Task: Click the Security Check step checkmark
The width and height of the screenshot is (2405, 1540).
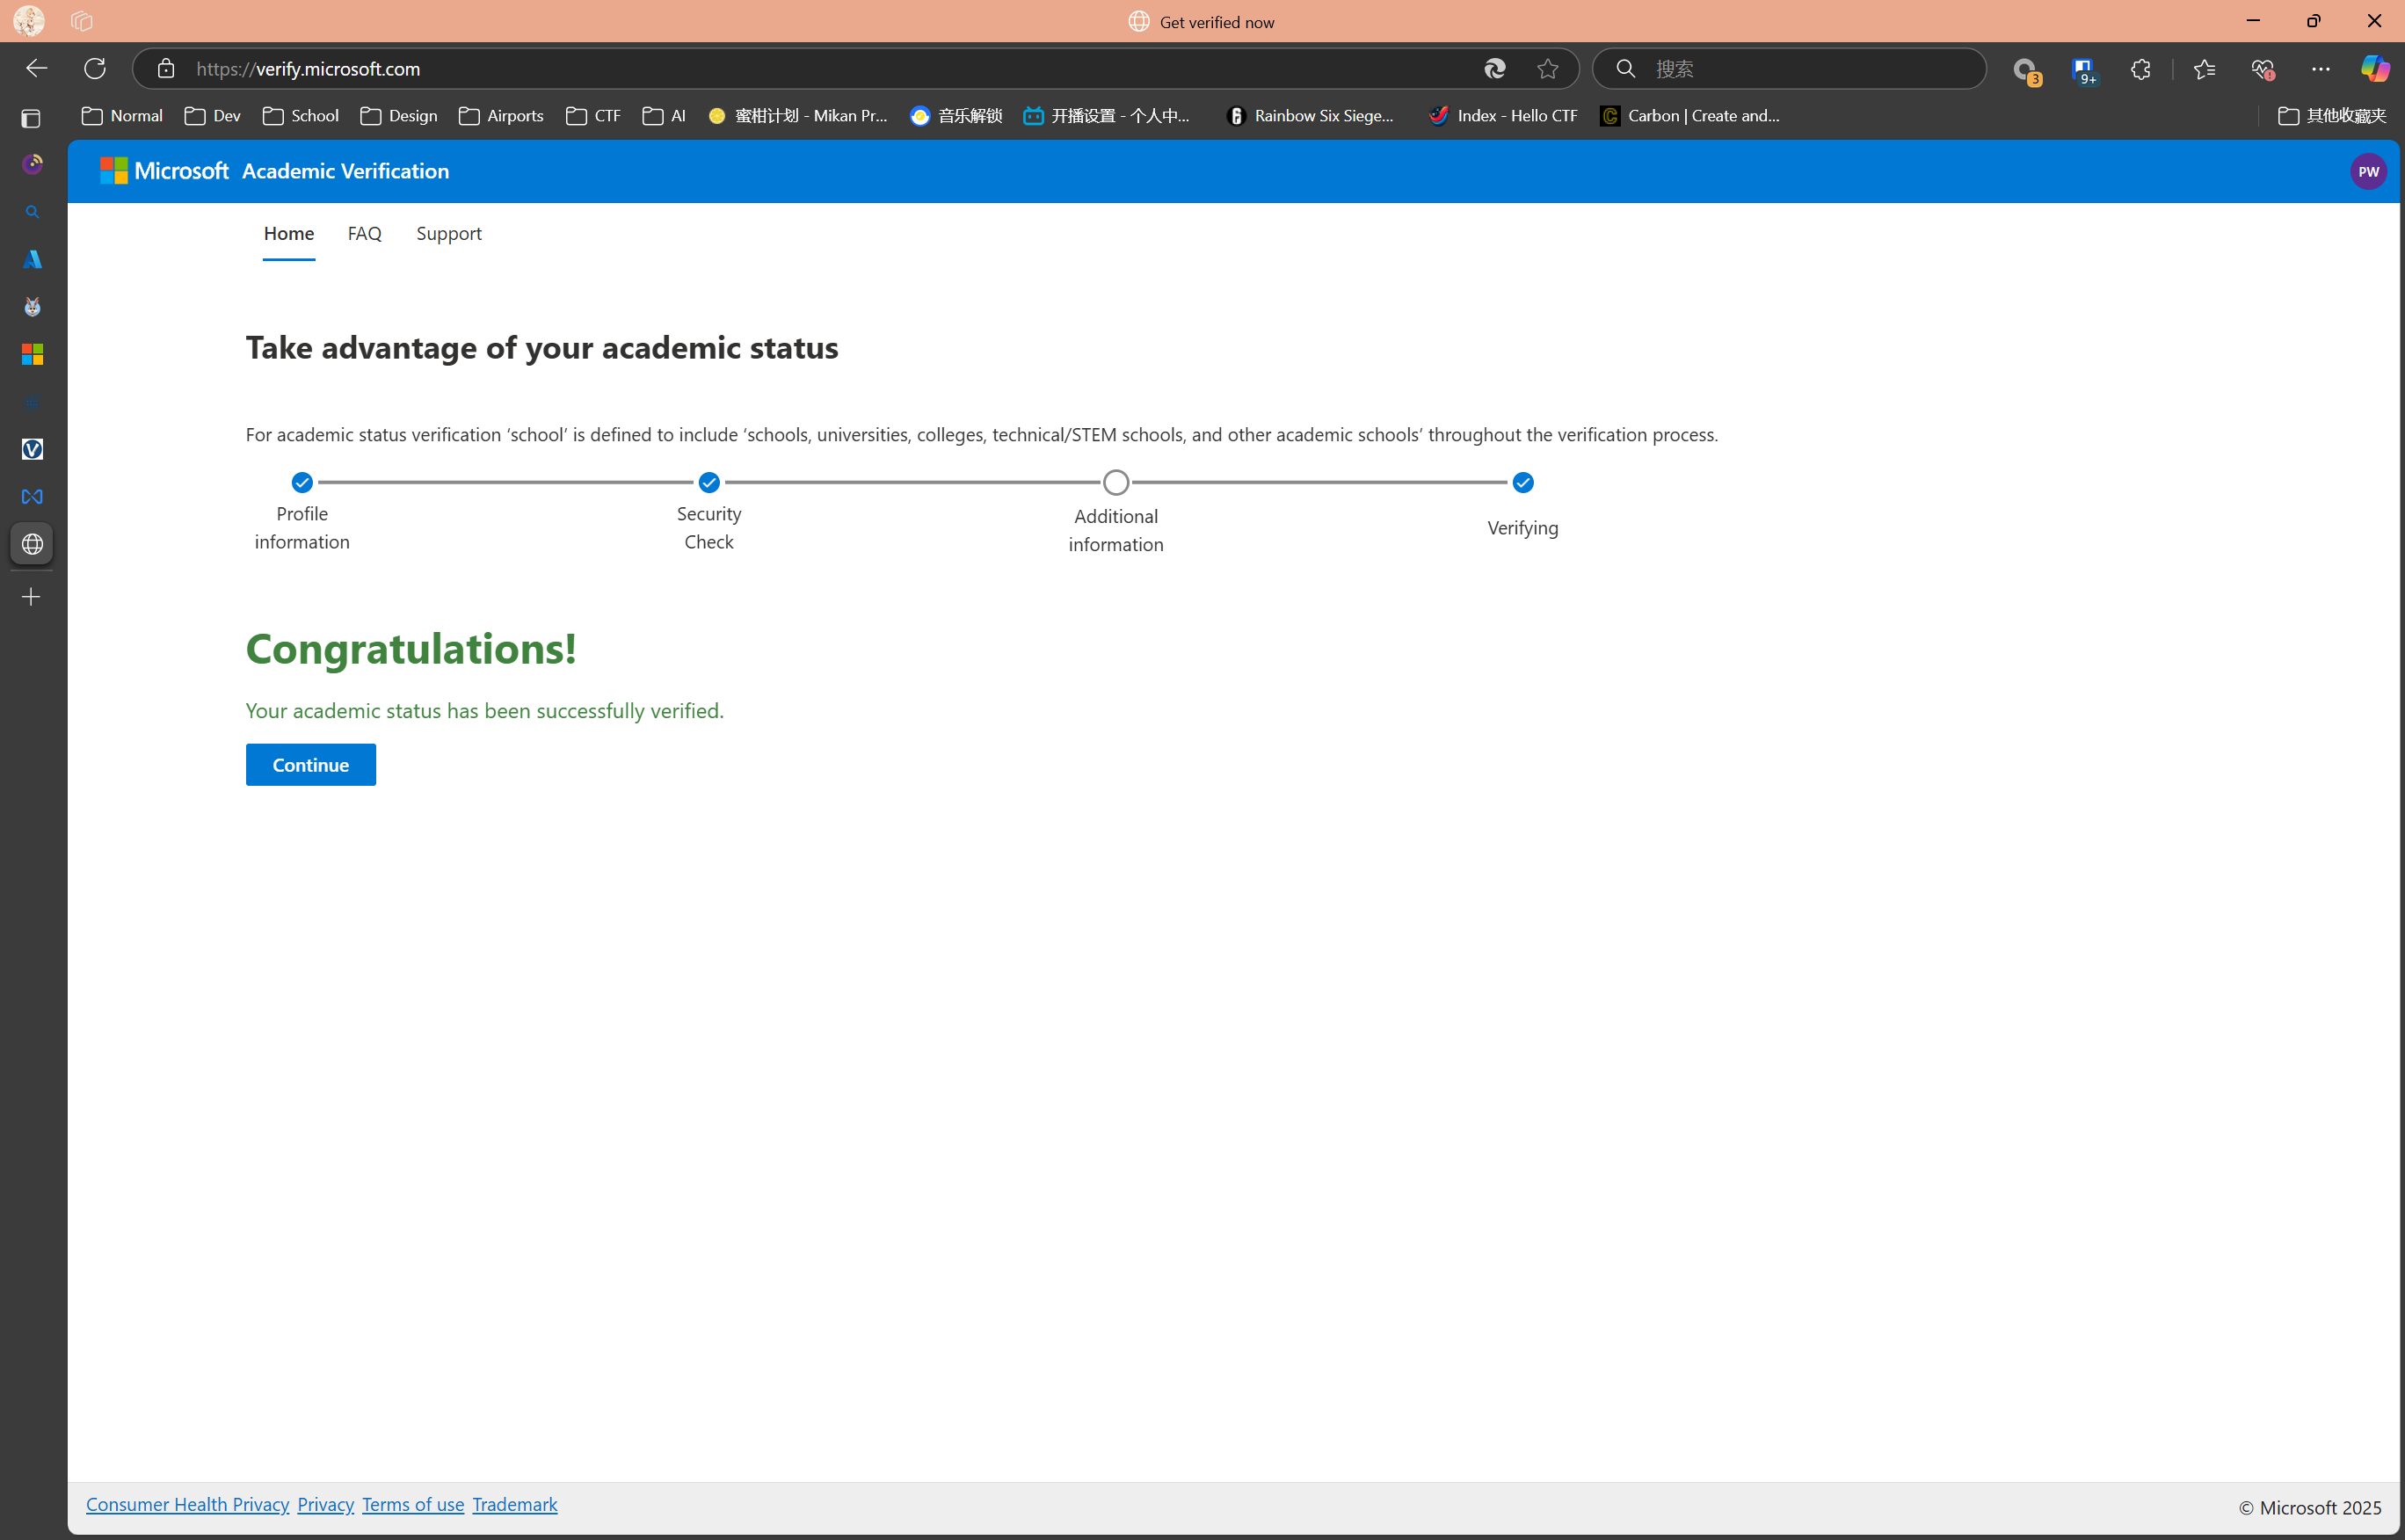Action: coord(709,483)
